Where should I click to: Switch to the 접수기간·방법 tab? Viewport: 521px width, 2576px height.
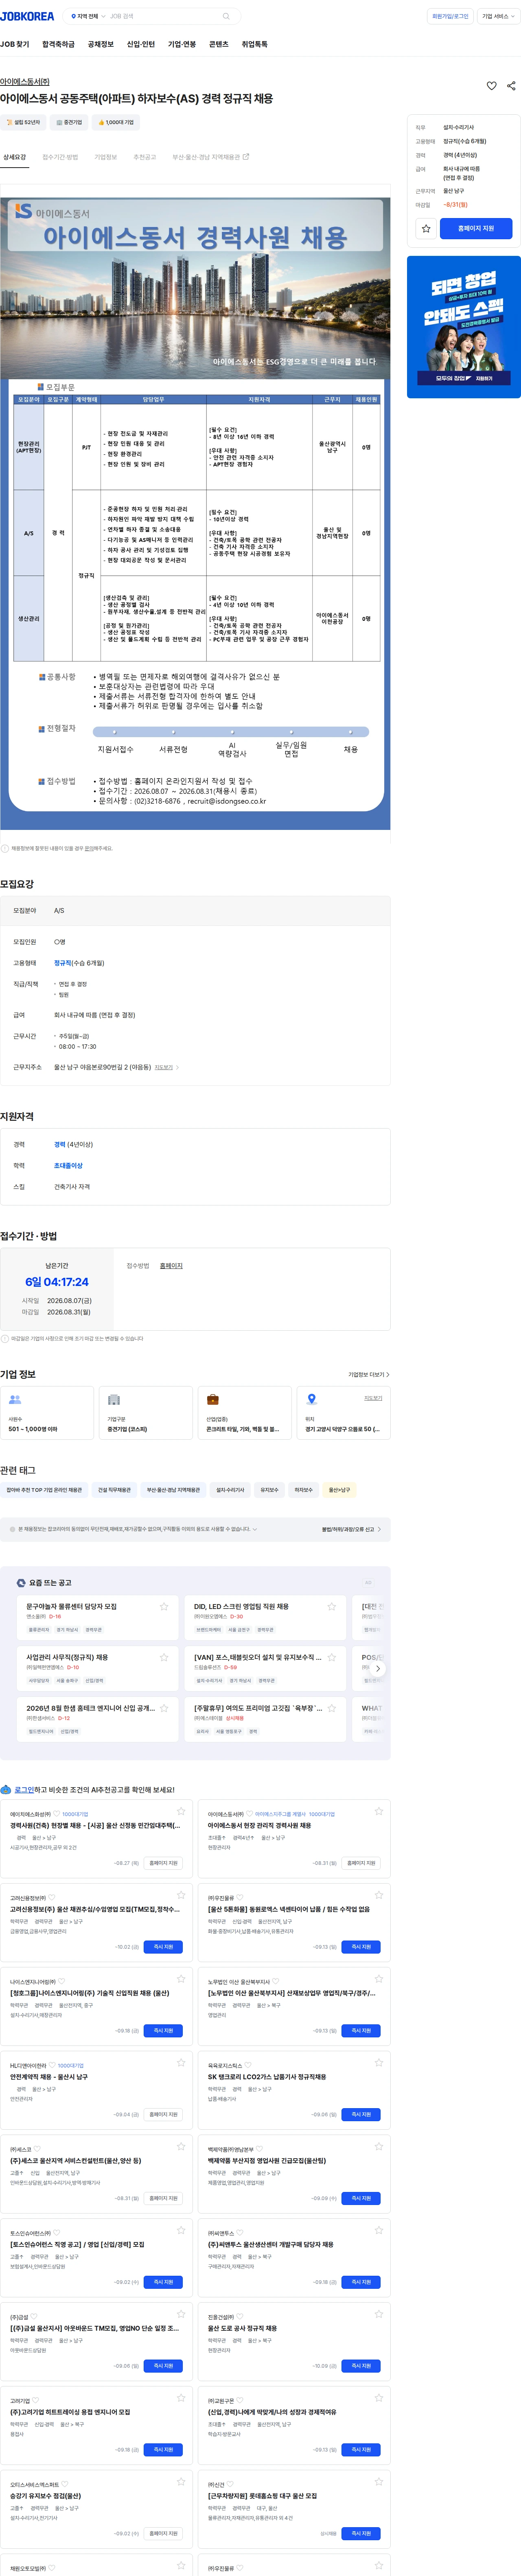point(60,157)
